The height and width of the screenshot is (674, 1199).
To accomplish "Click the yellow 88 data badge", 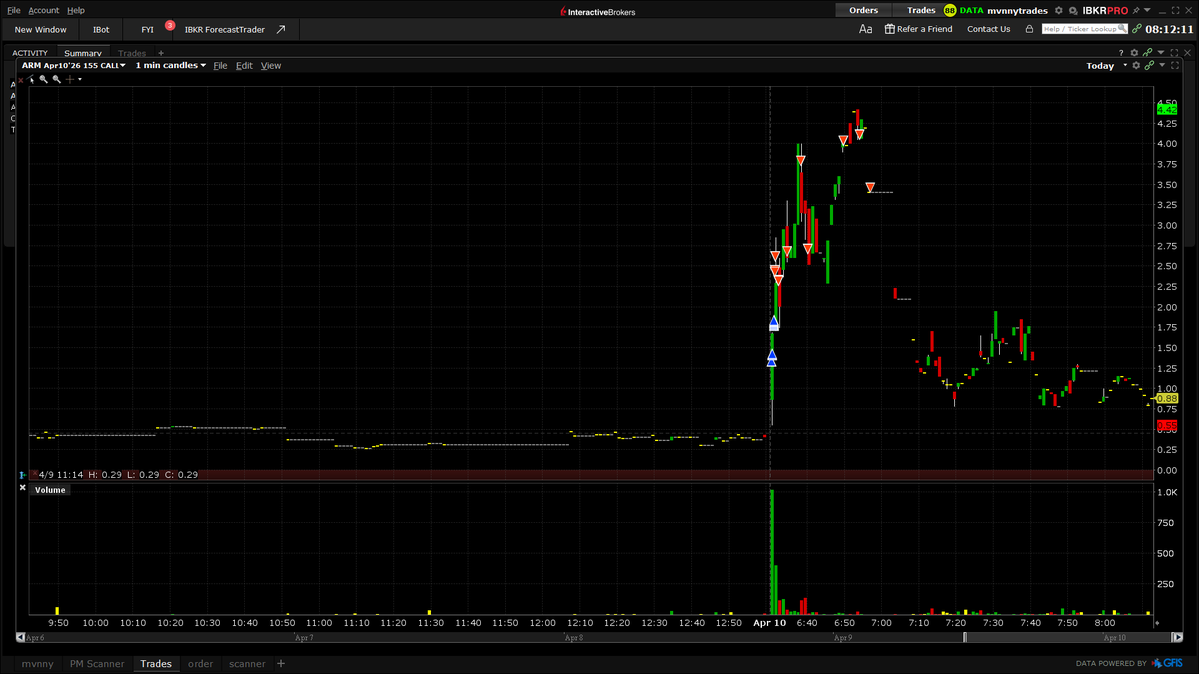I will coord(950,11).
